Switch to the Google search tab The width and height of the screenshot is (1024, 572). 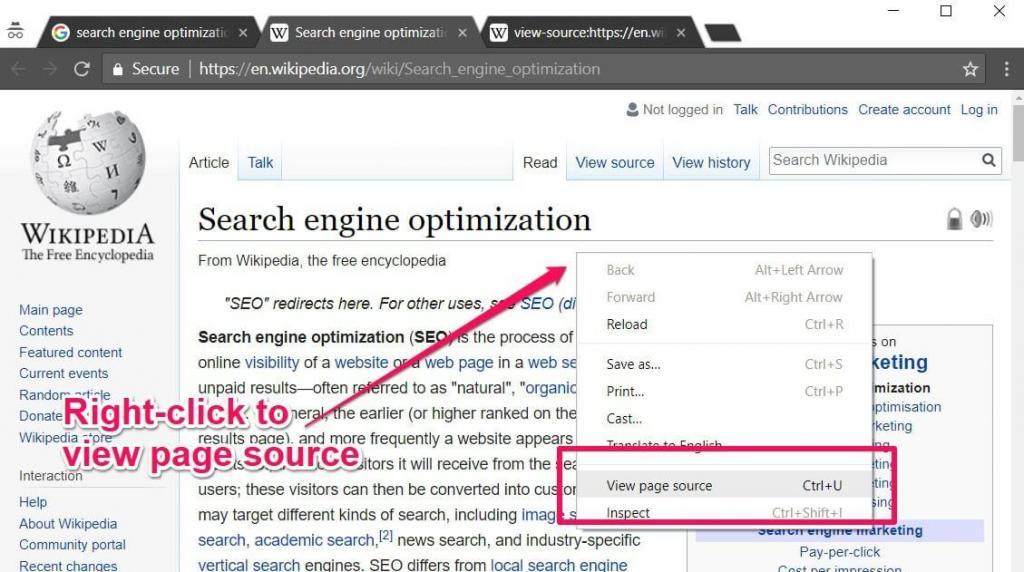(x=150, y=33)
